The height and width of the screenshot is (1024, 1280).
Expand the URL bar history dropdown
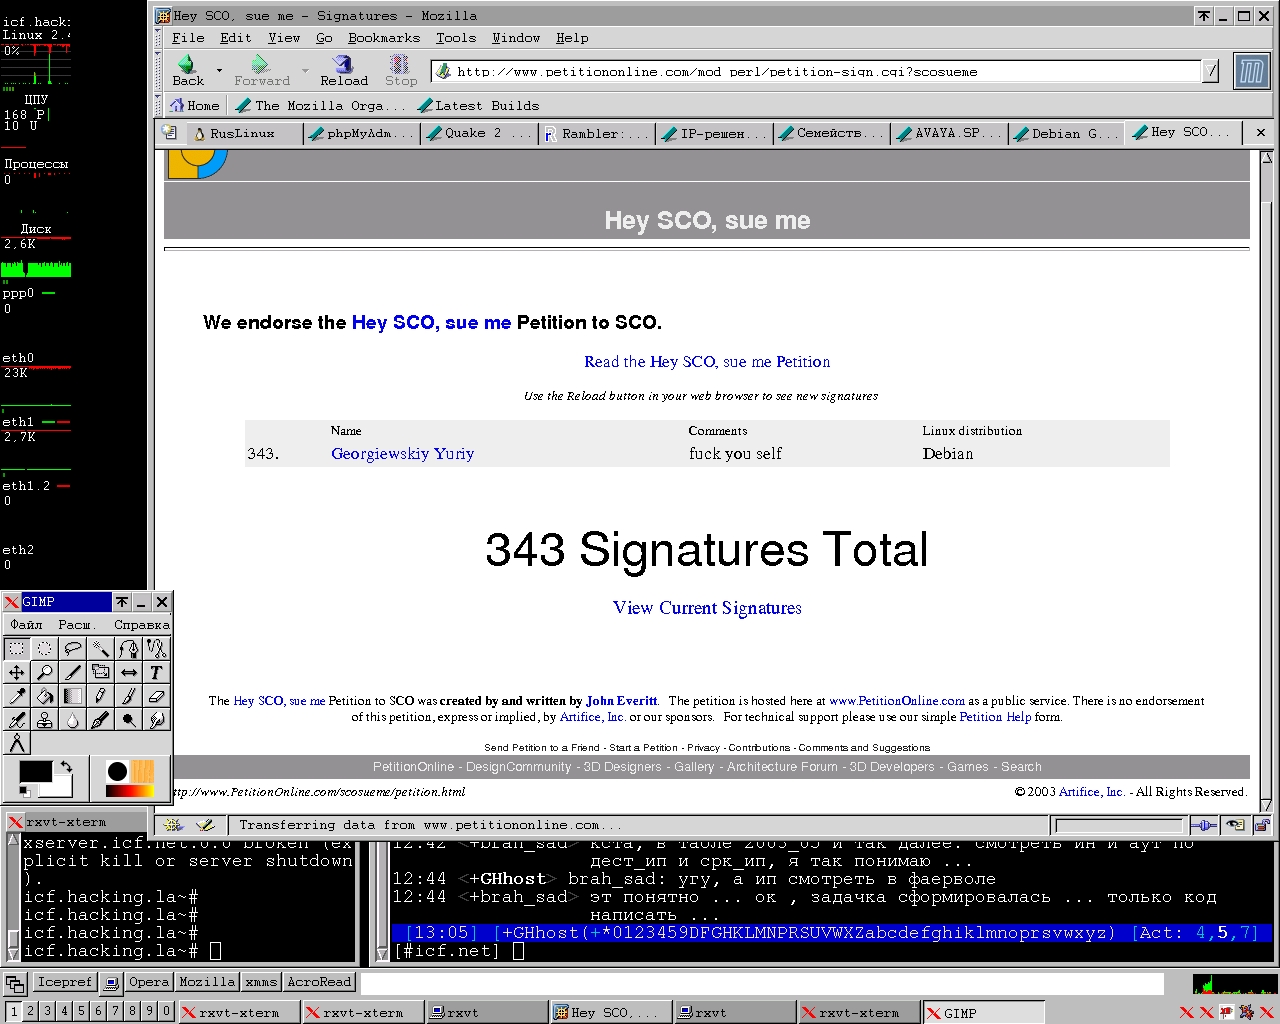coord(1211,71)
